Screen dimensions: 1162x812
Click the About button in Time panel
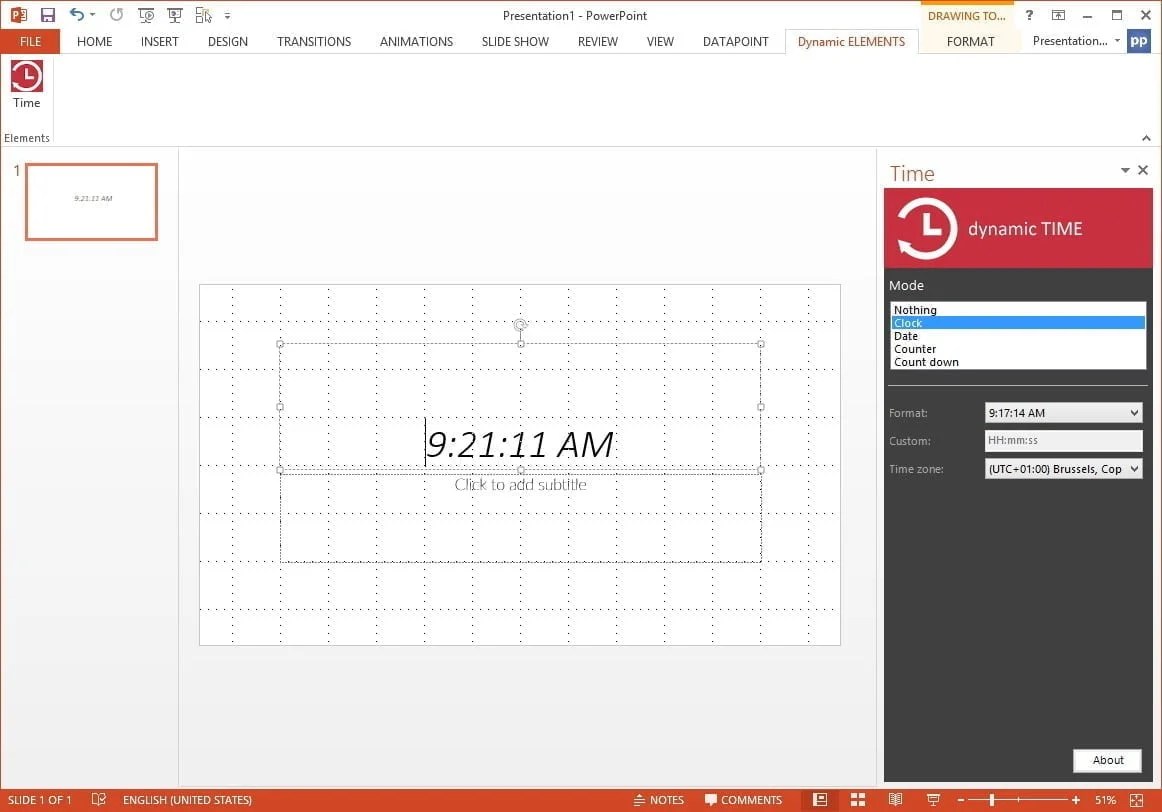click(1107, 760)
